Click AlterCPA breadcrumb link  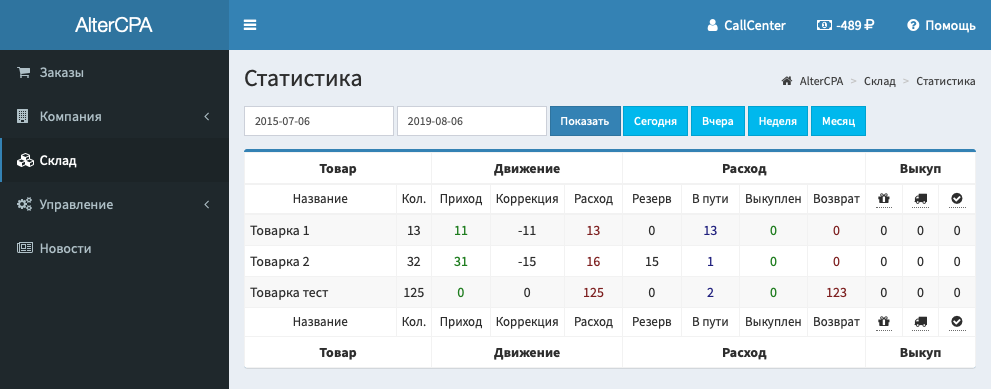(x=821, y=81)
